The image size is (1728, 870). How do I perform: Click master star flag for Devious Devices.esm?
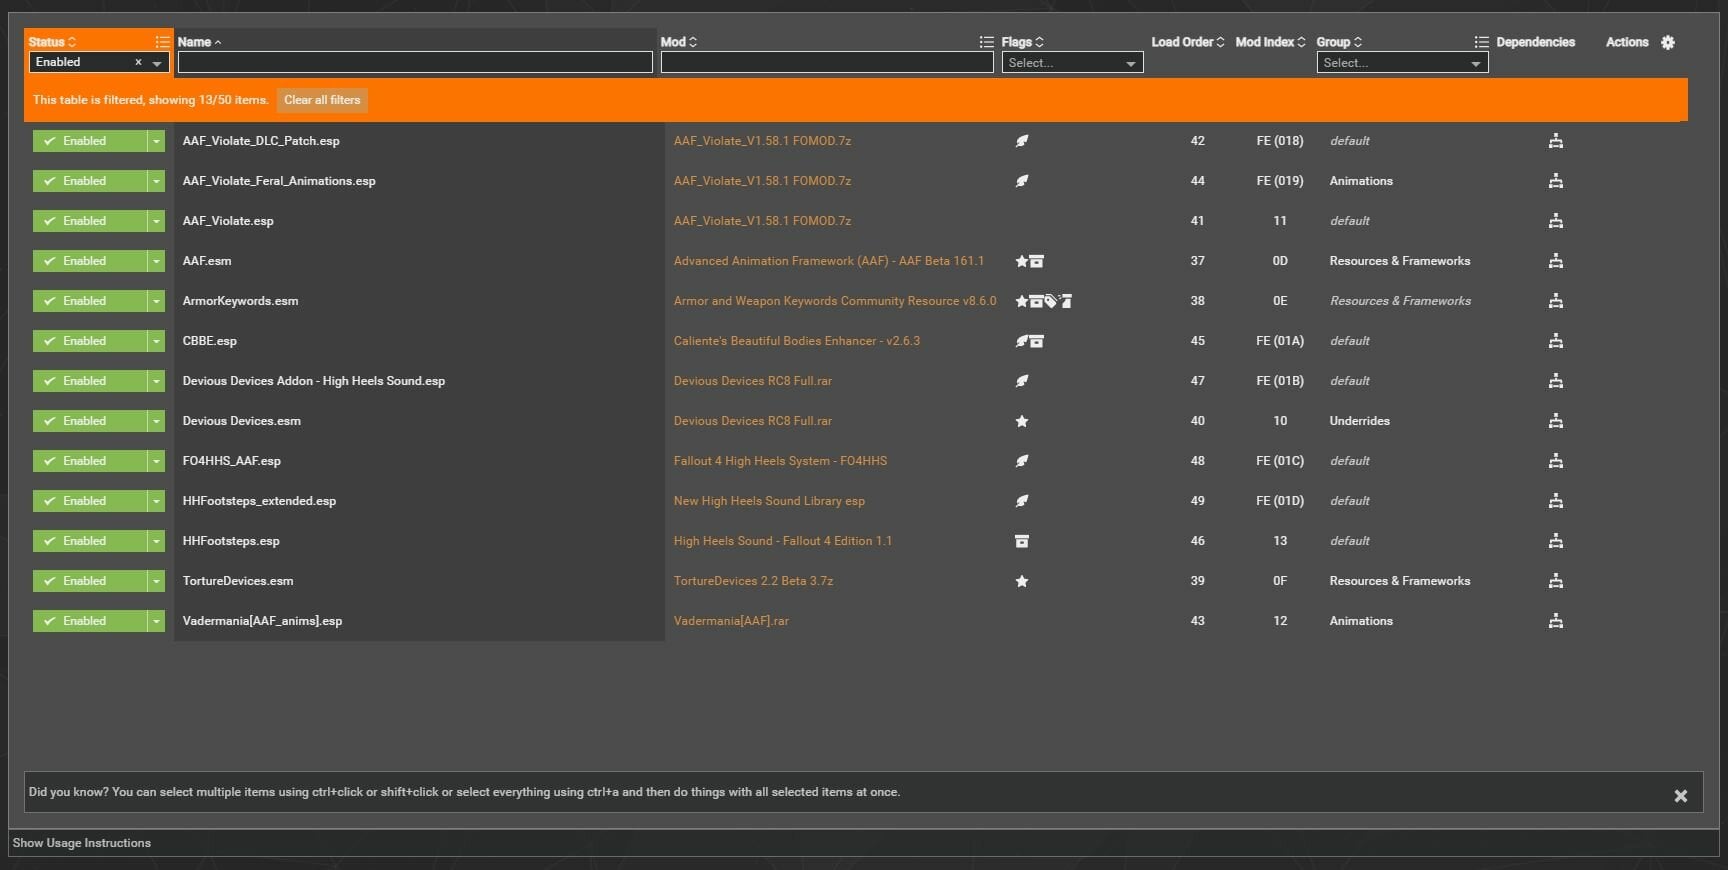pyautogui.click(x=1022, y=421)
